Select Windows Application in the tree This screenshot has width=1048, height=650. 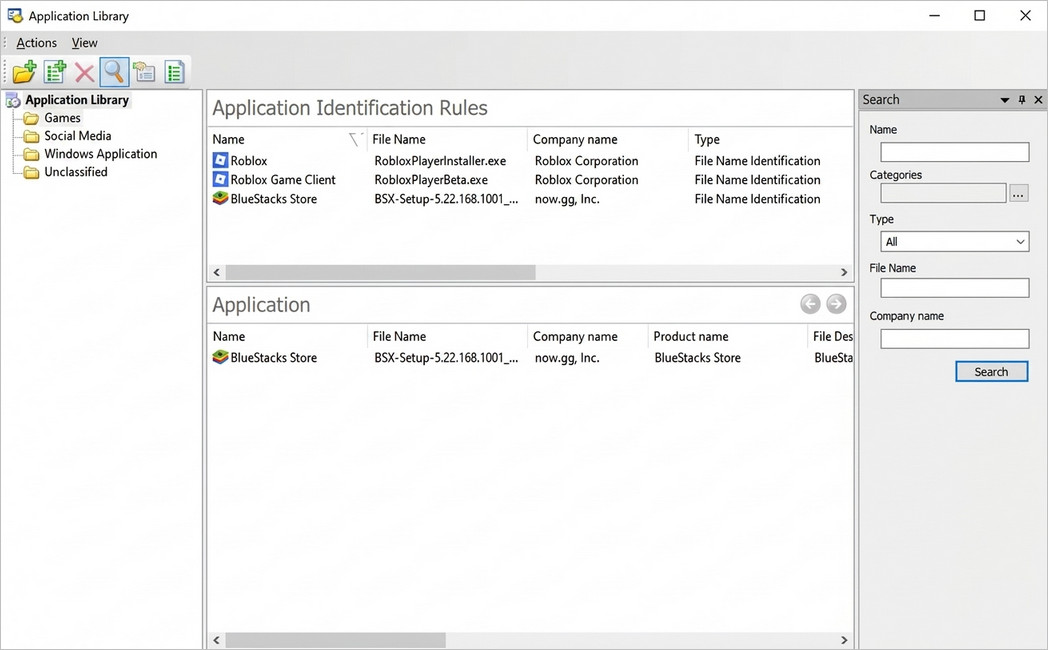click(x=100, y=154)
